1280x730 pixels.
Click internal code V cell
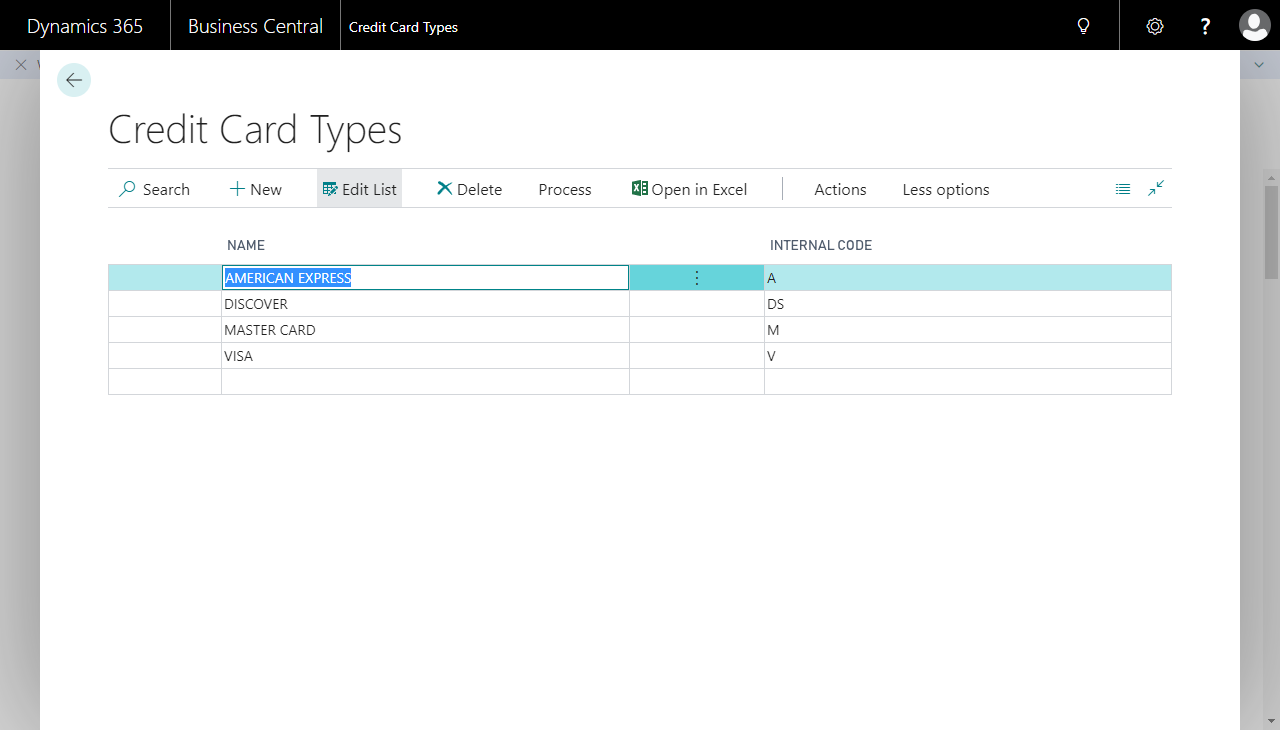(968, 356)
